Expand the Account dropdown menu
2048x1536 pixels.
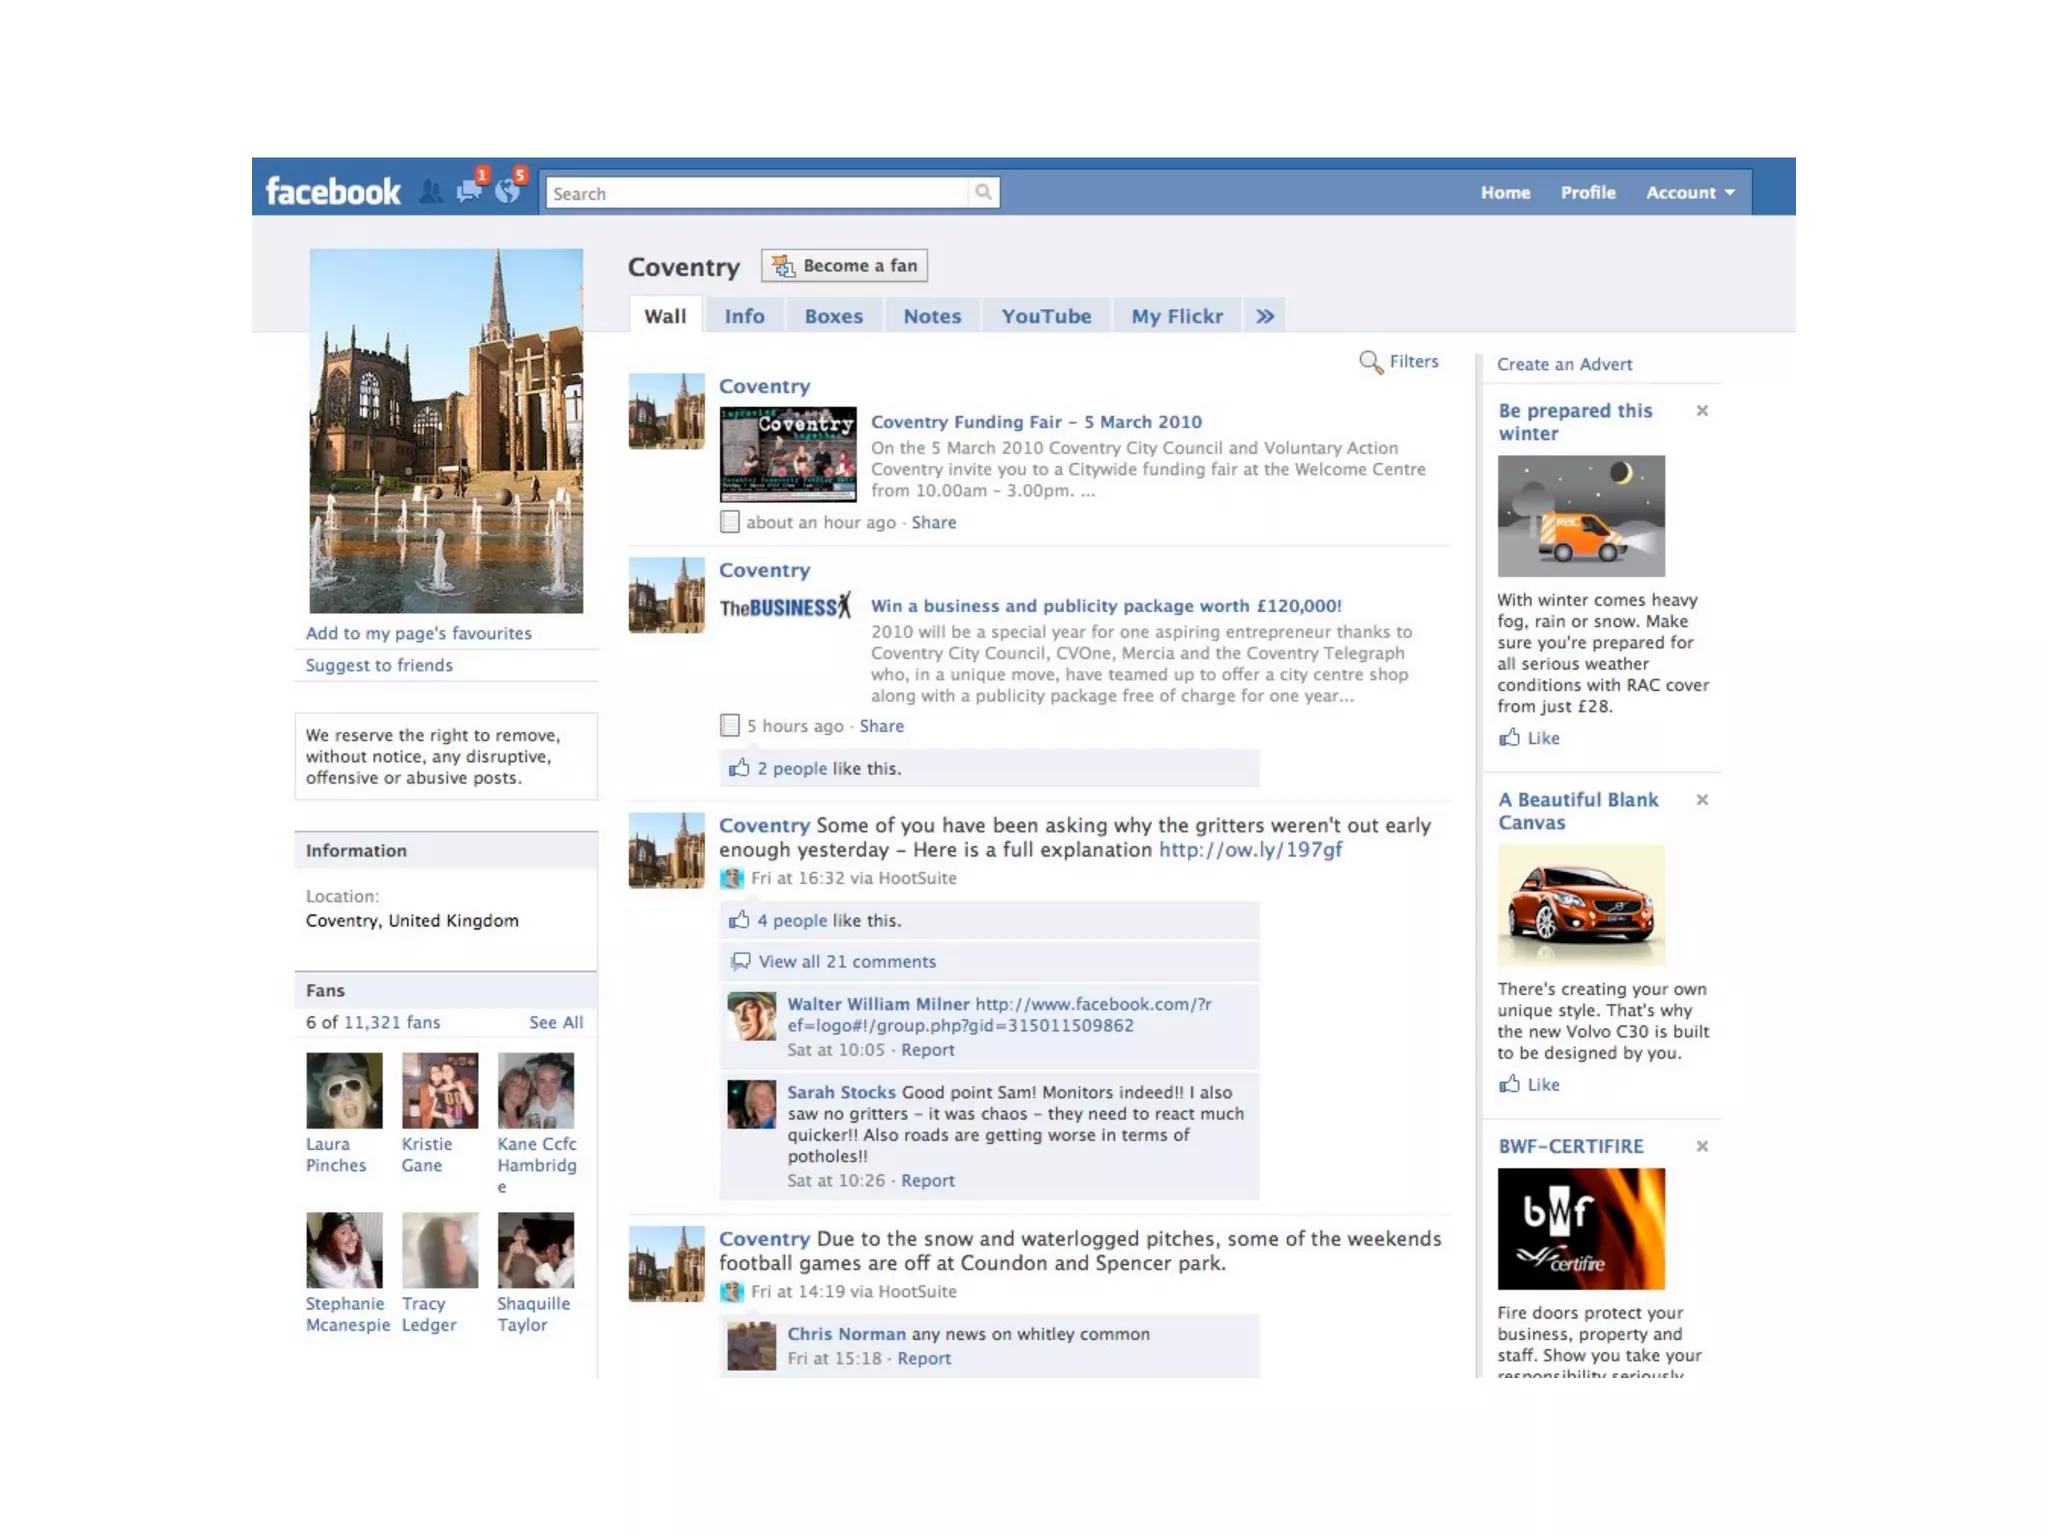[x=1691, y=192]
